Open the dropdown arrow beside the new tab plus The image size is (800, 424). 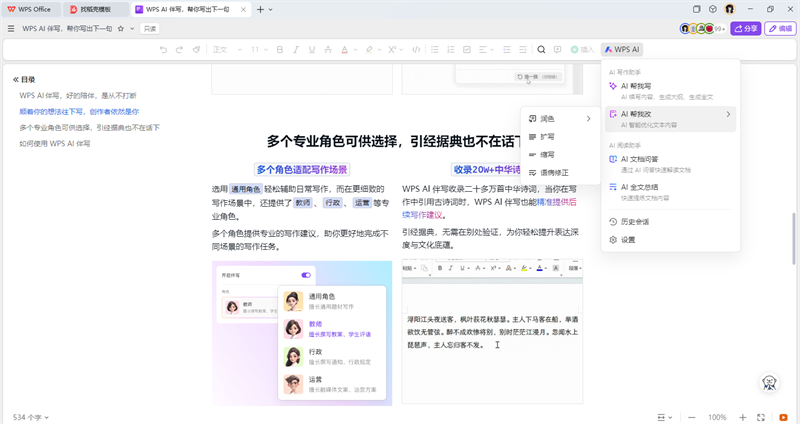tap(270, 9)
